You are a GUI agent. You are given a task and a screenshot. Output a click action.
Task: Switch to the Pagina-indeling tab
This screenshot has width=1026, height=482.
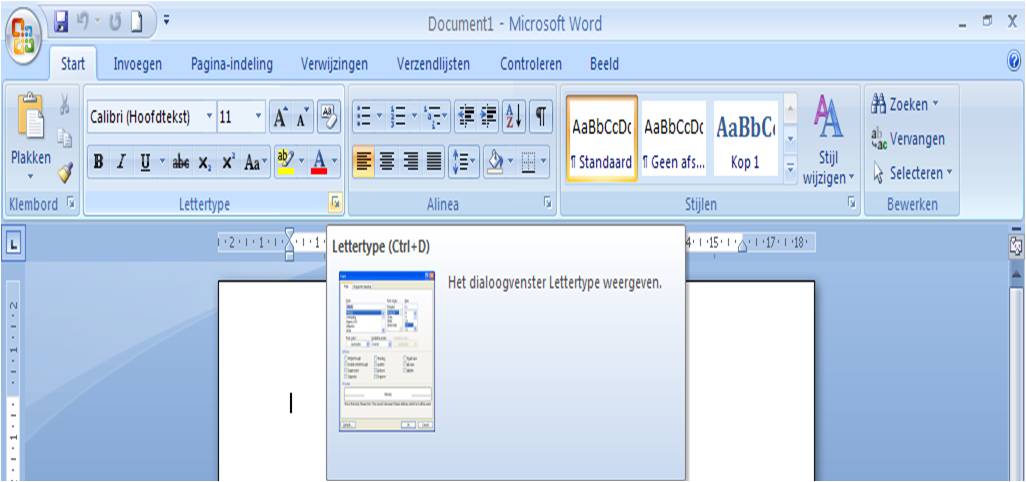232,64
